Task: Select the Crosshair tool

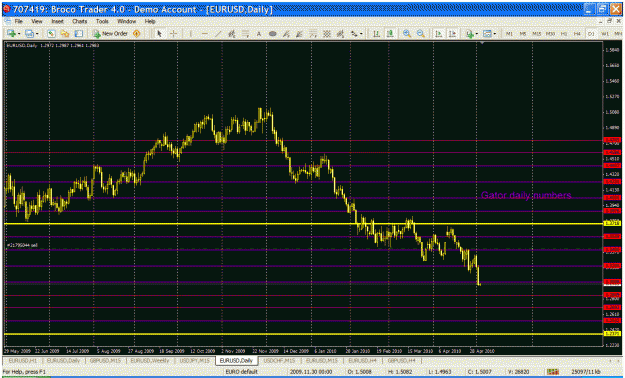Action: pos(173,34)
